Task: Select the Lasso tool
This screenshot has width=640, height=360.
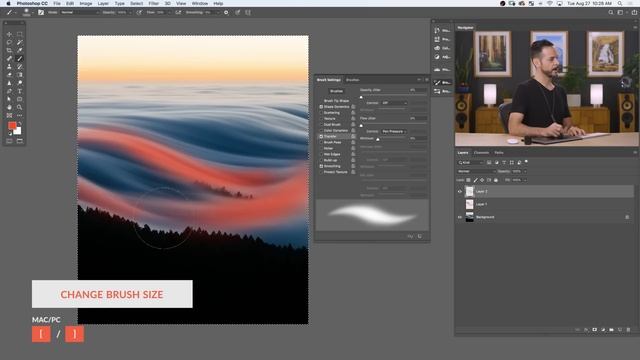Action: (x=9, y=42)
